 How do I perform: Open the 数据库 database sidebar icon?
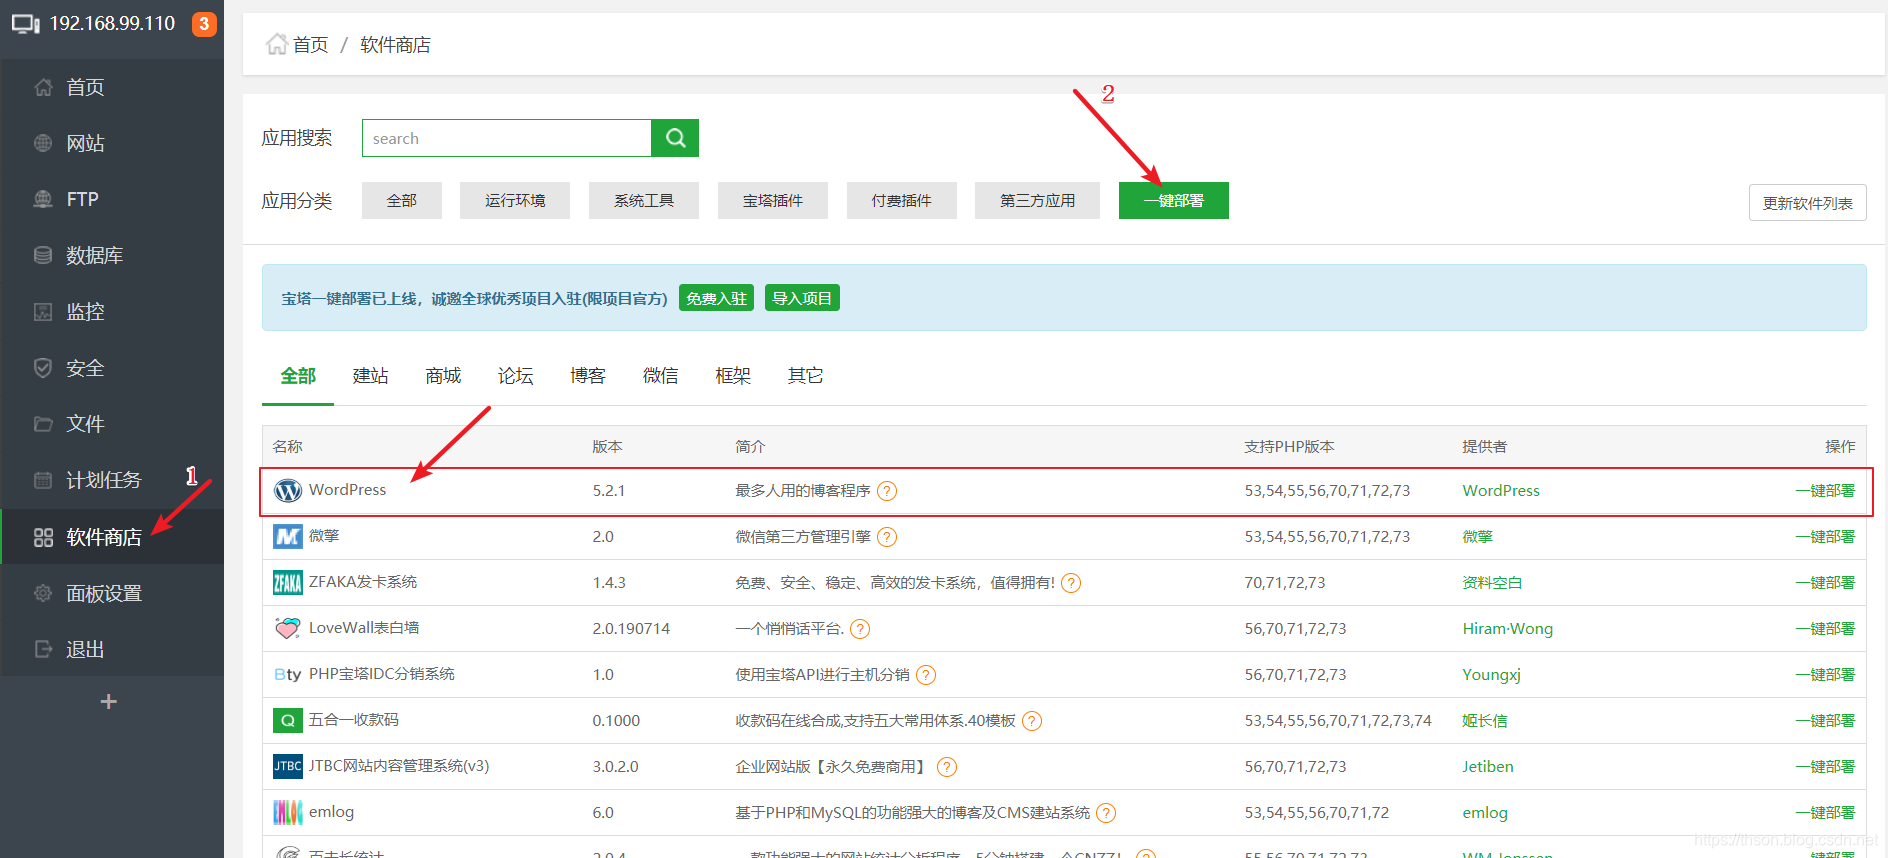(x=43, y=255)
